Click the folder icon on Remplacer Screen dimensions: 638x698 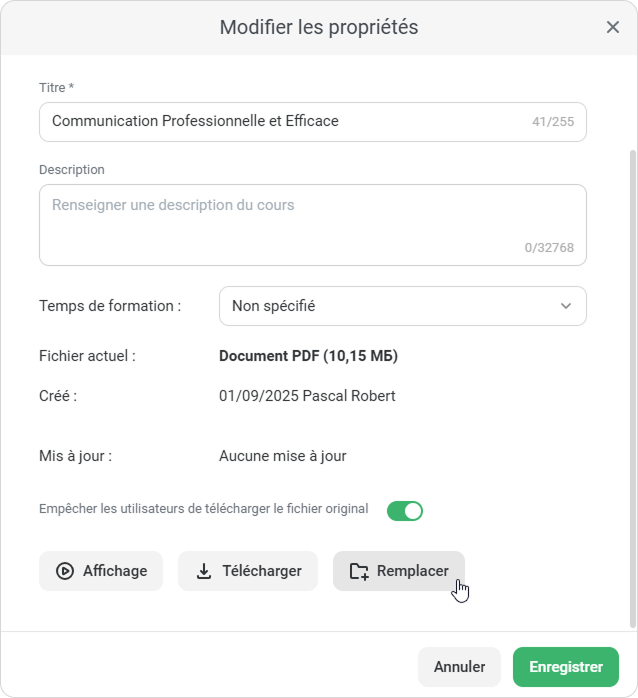(x=359, y=571)
